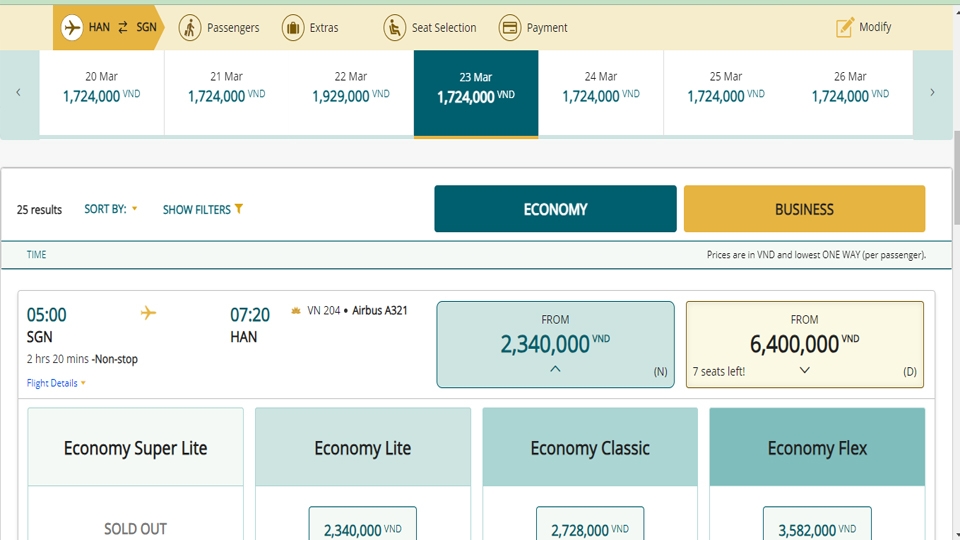Viewport: 960px width, 540px height.
Task: Expand the 6,400,000 VND business fares
Action: [x=804, y=369]
